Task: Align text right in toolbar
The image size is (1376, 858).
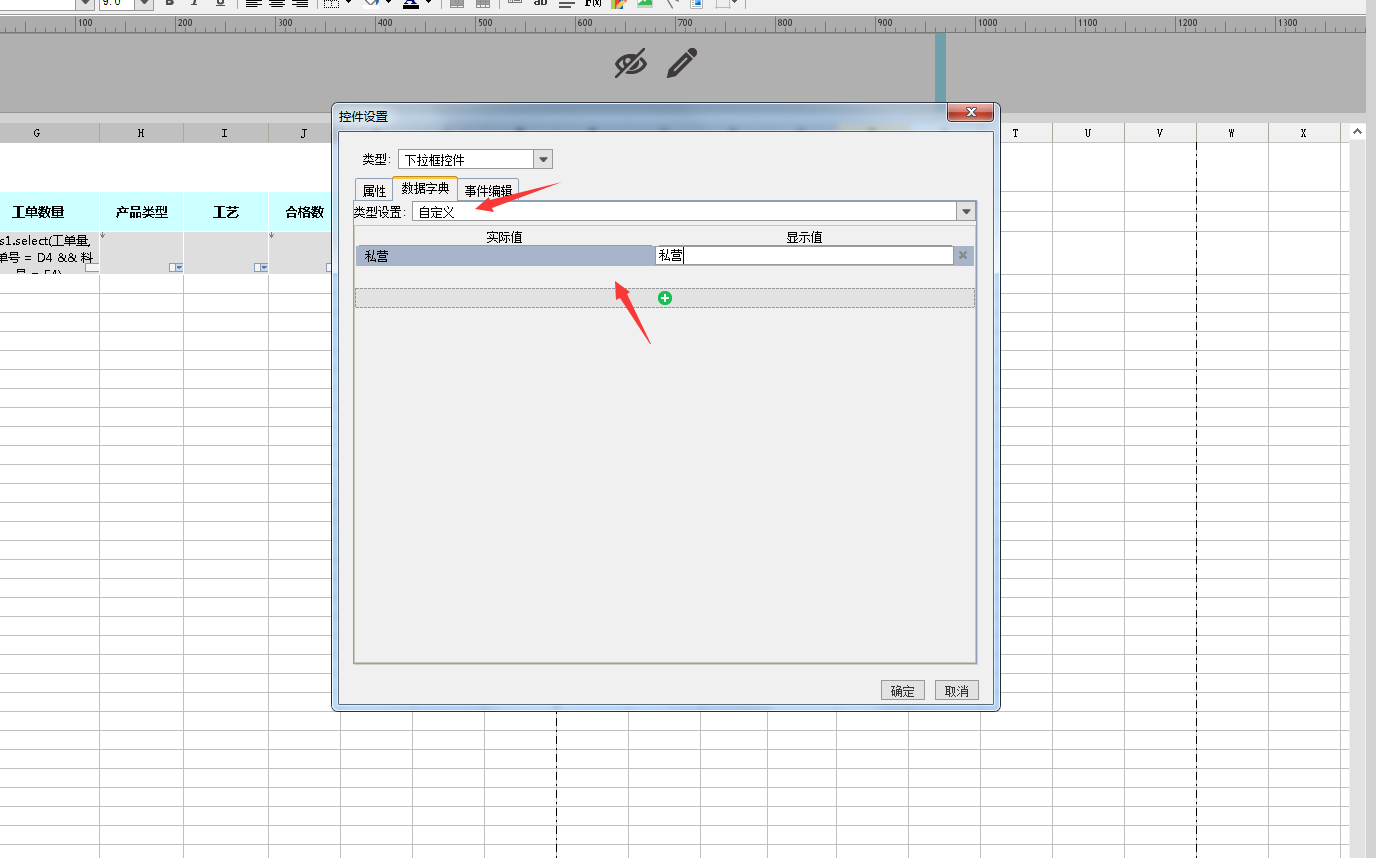Action: pyautogui.click(x=300, y=4)
